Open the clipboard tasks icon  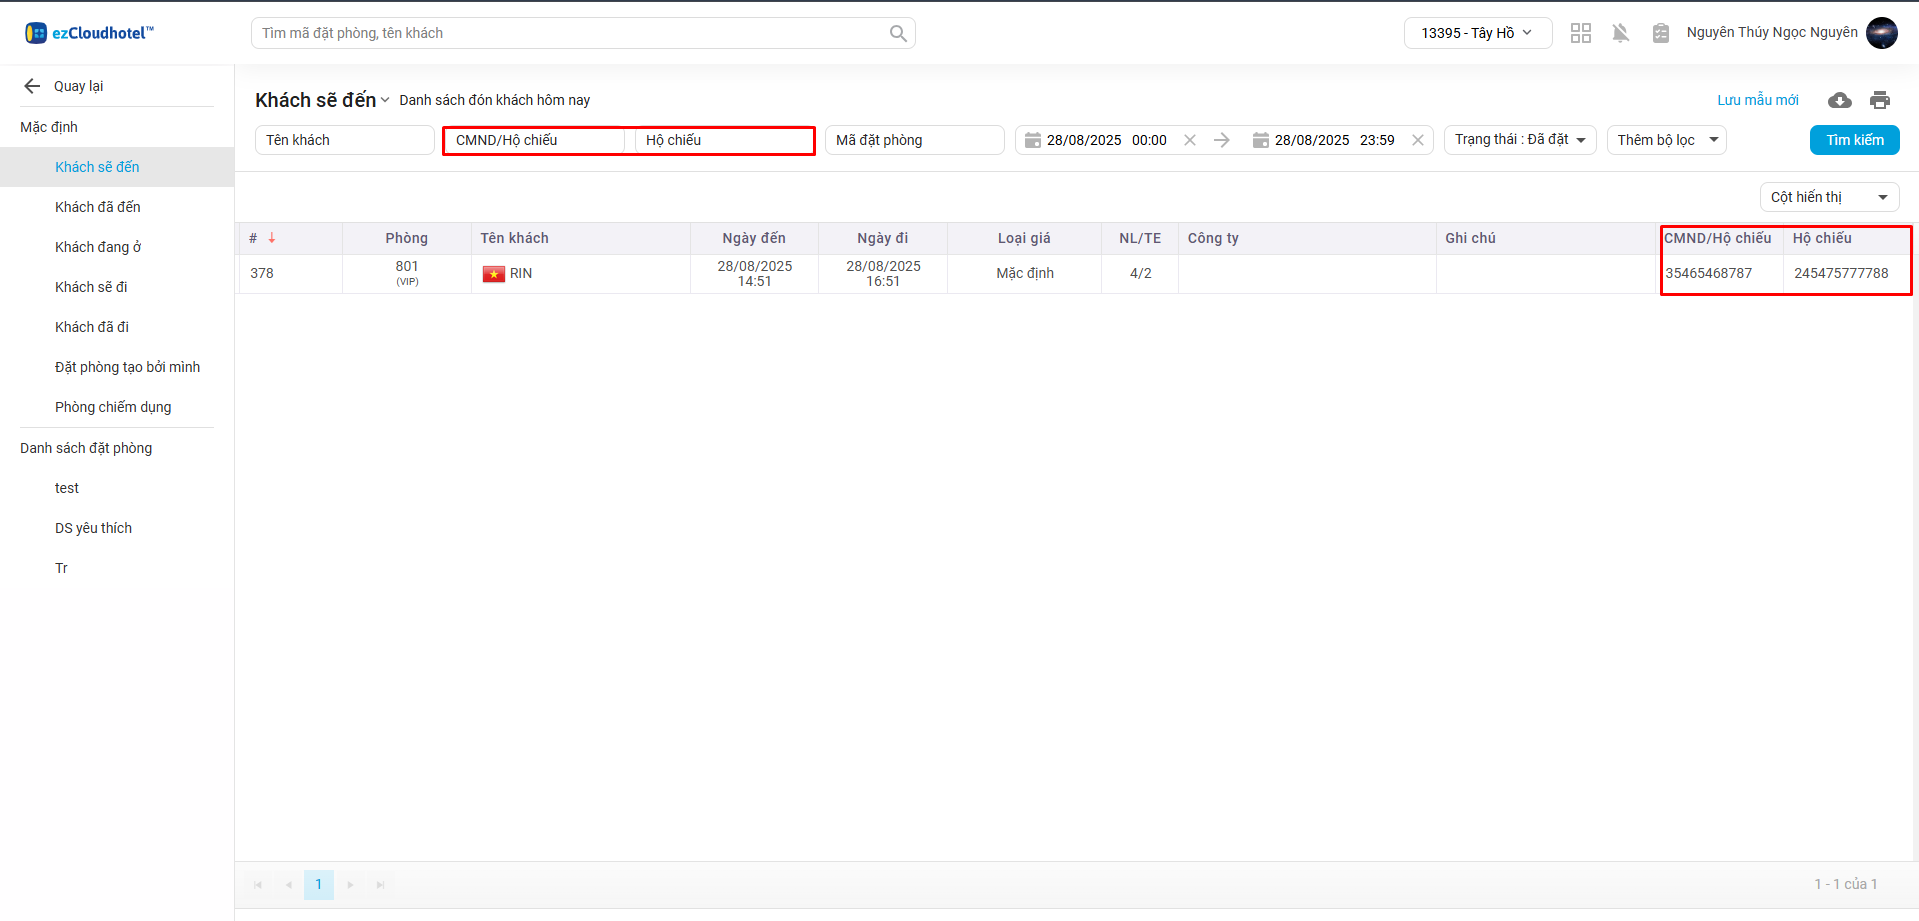pos(1660,33)
